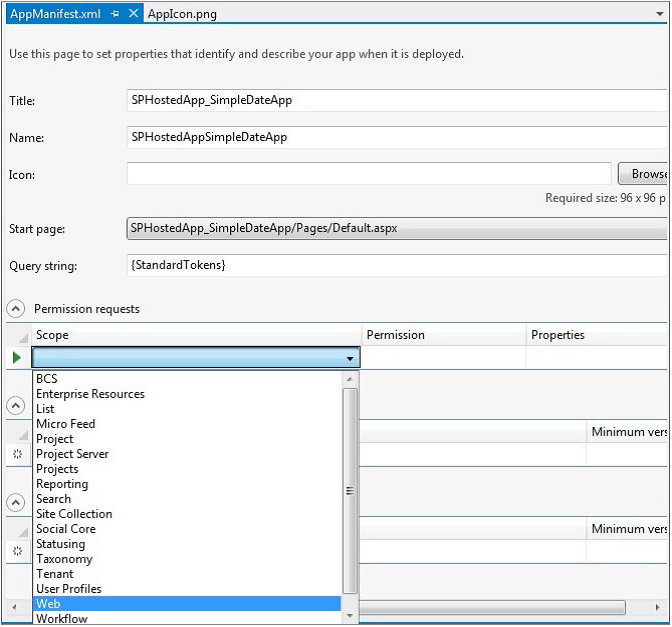Choose User Profiles scope option

click(187, 589)
